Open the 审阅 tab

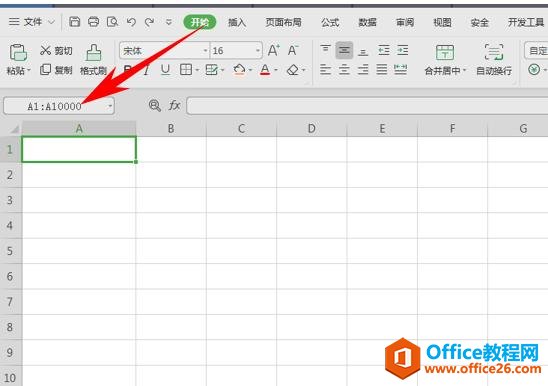(405, 22)
